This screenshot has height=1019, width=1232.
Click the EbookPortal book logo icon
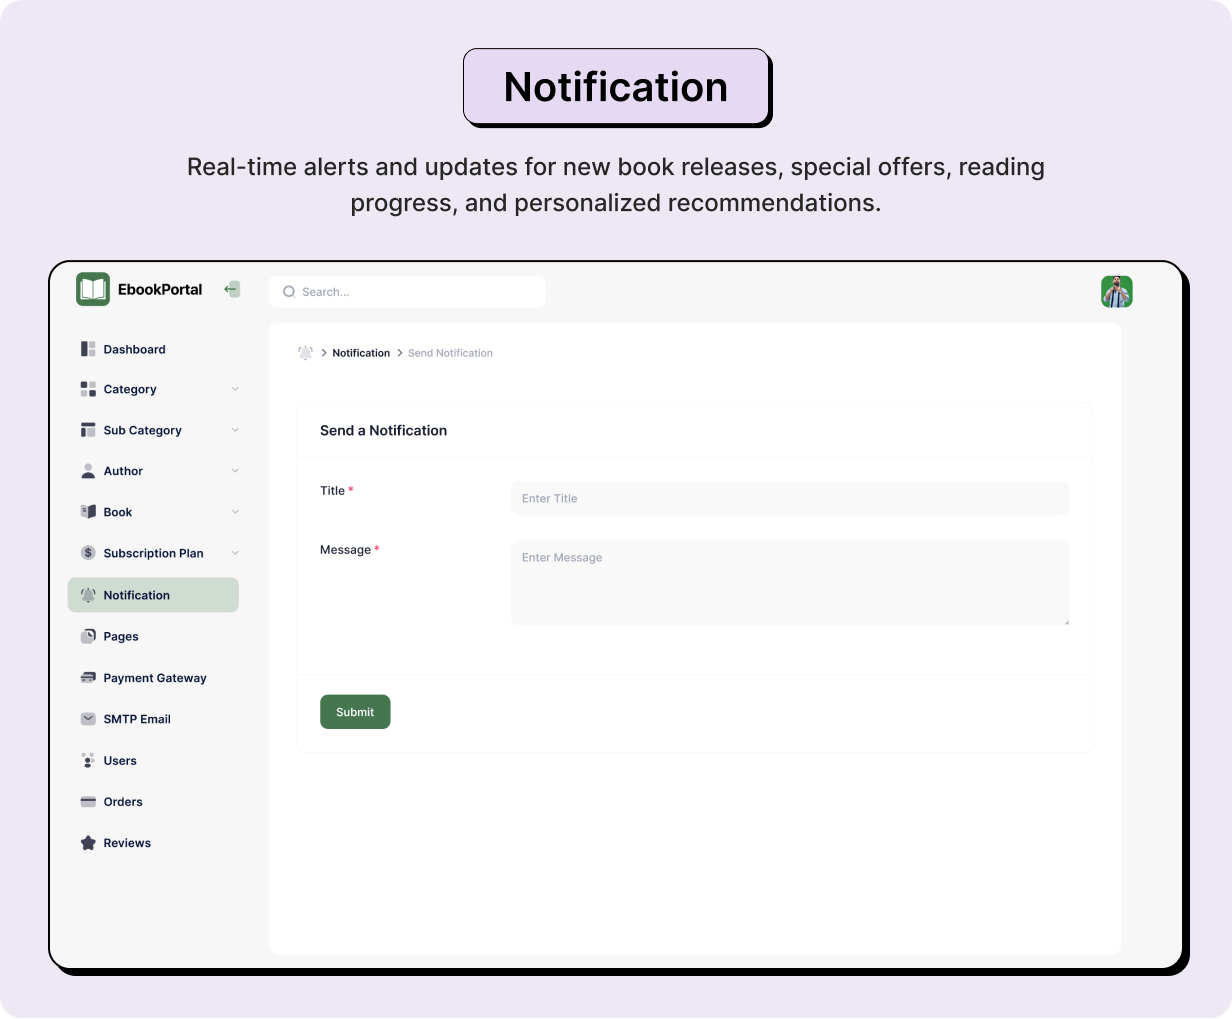click(x=93, y=289)
